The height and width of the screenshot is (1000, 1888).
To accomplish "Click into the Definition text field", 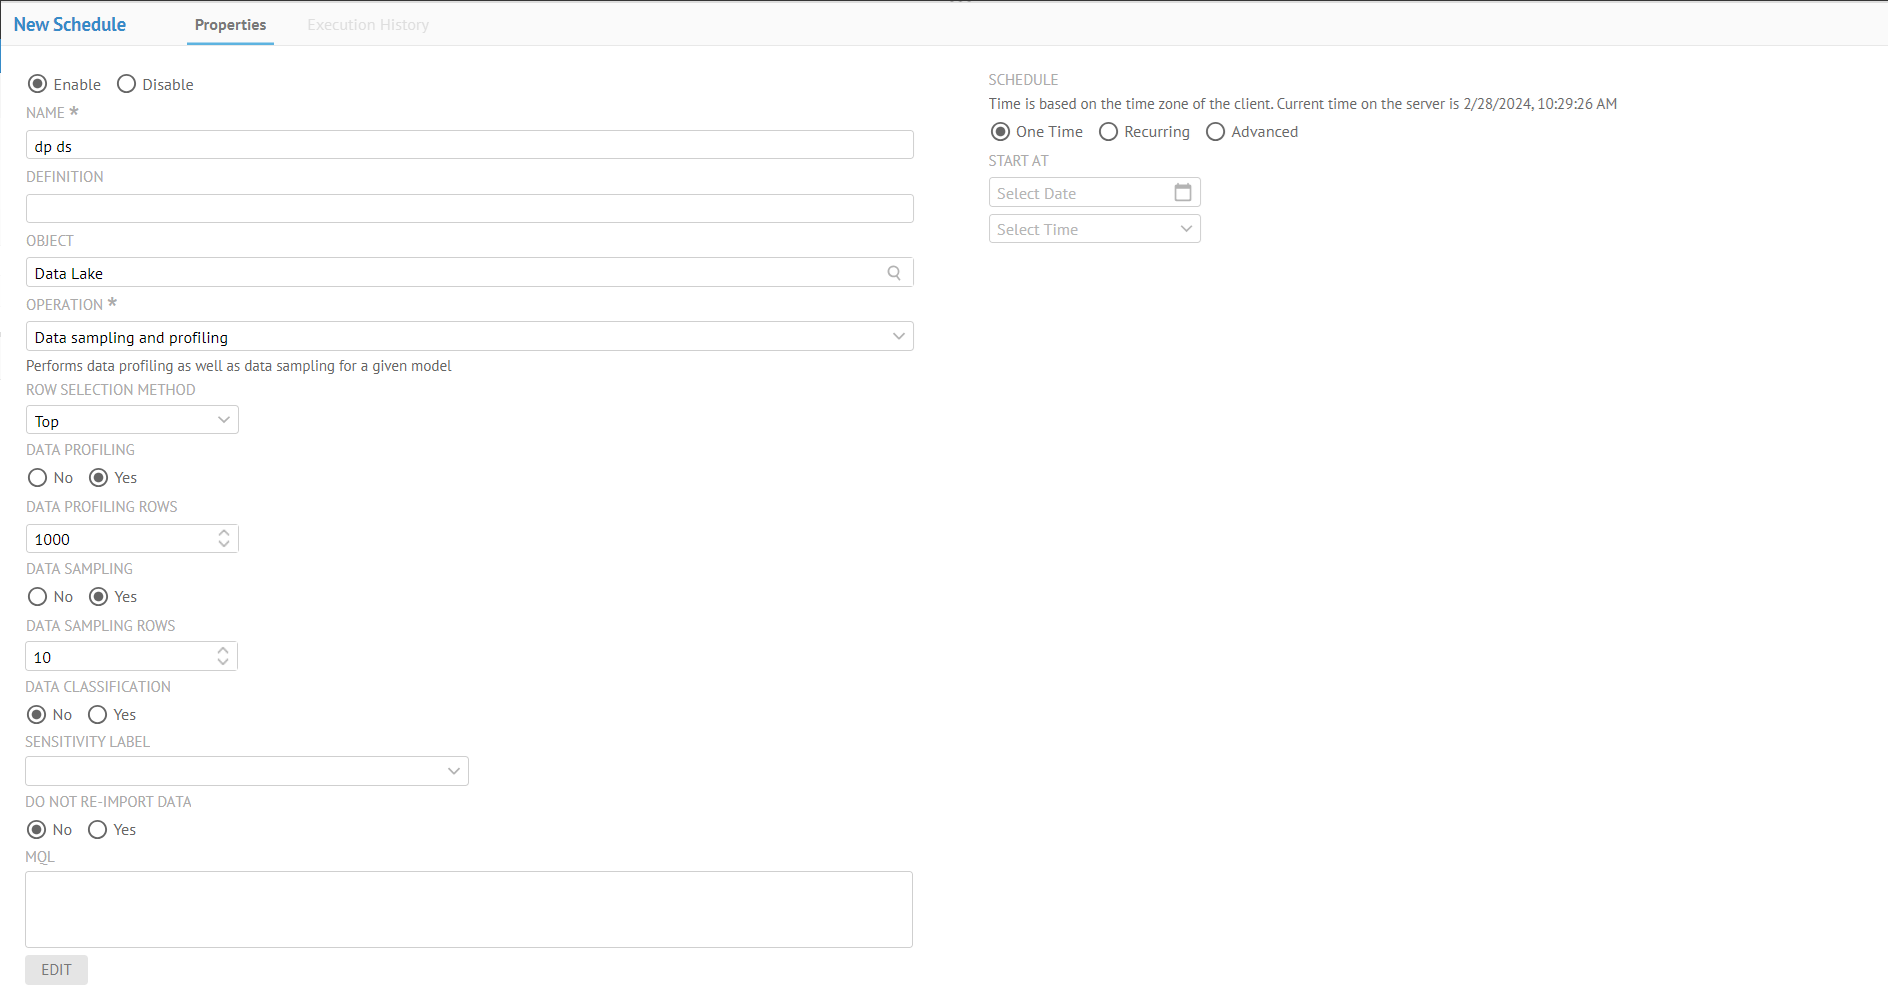I will coord(469,209).
